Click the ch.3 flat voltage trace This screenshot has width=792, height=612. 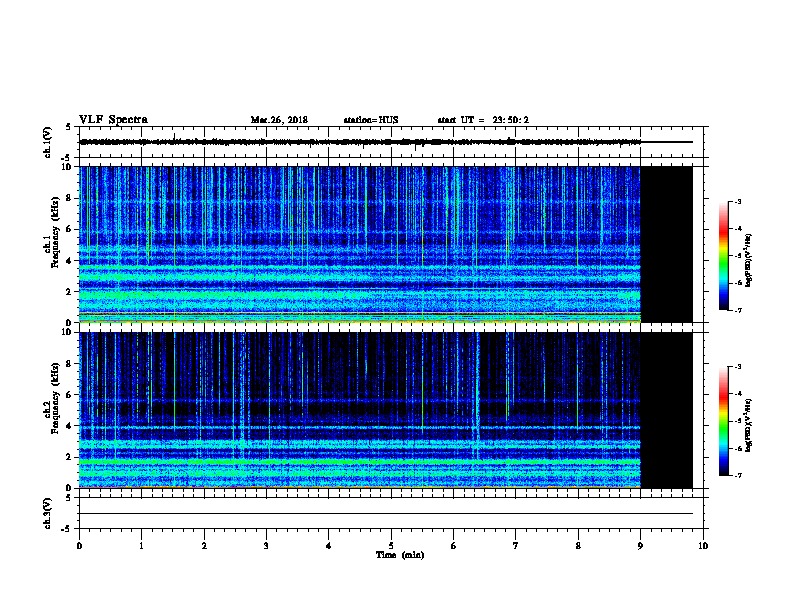coord(386,514)
